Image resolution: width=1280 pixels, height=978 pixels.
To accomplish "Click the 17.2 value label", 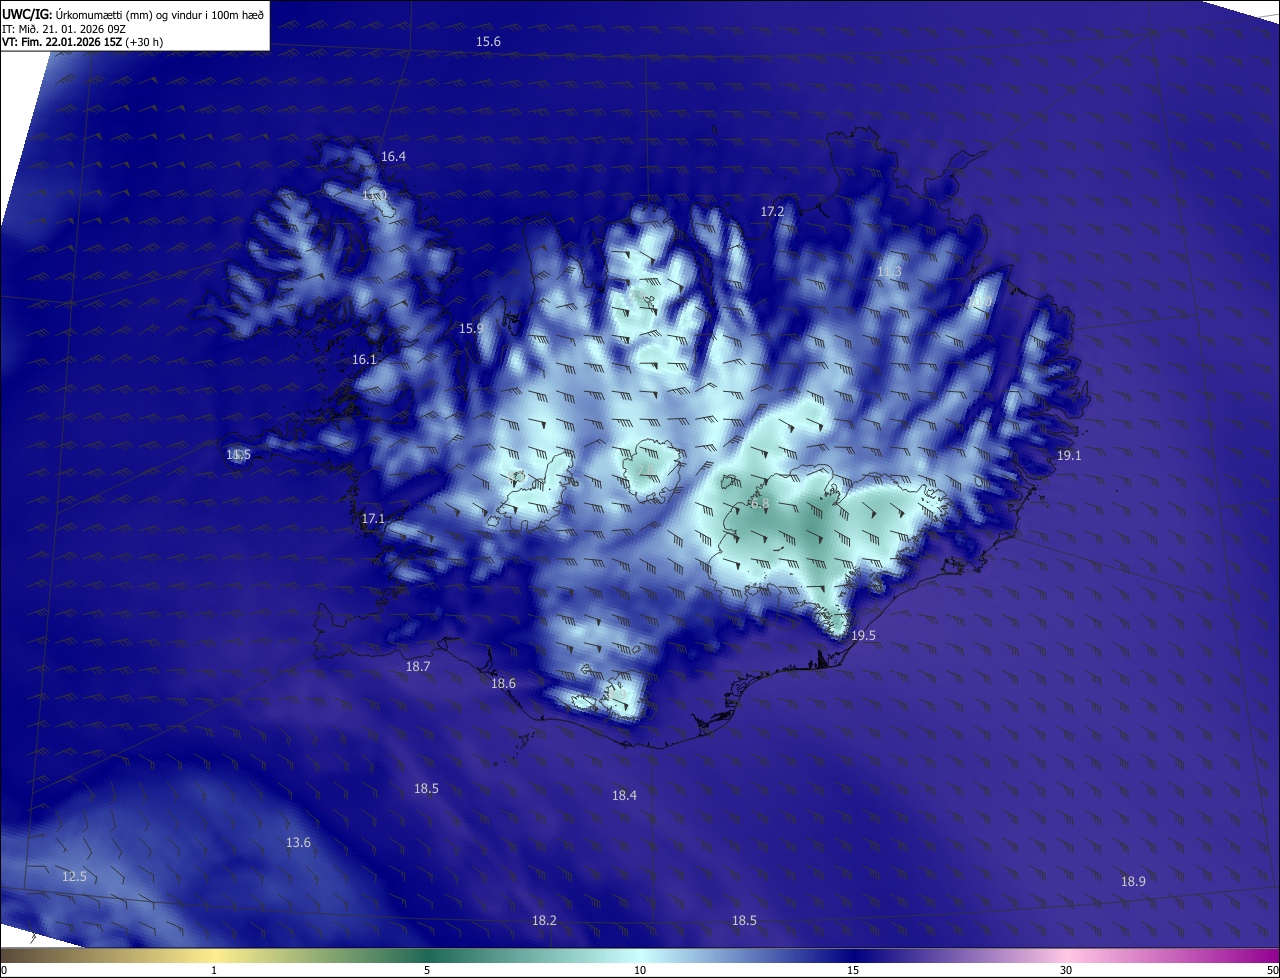I will tap(772, 211).
